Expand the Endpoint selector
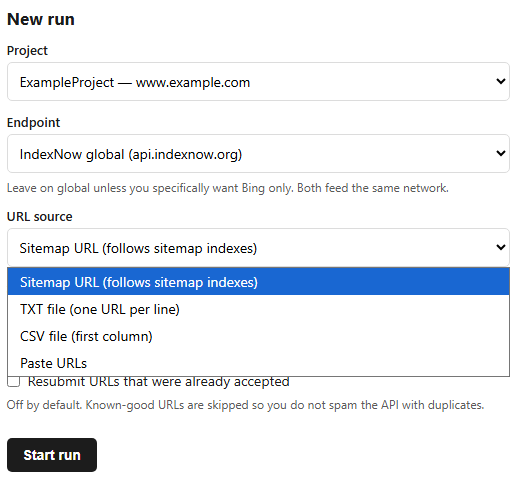Image resolution: width=519 pixels, height=479 pixels. (258, 153)
